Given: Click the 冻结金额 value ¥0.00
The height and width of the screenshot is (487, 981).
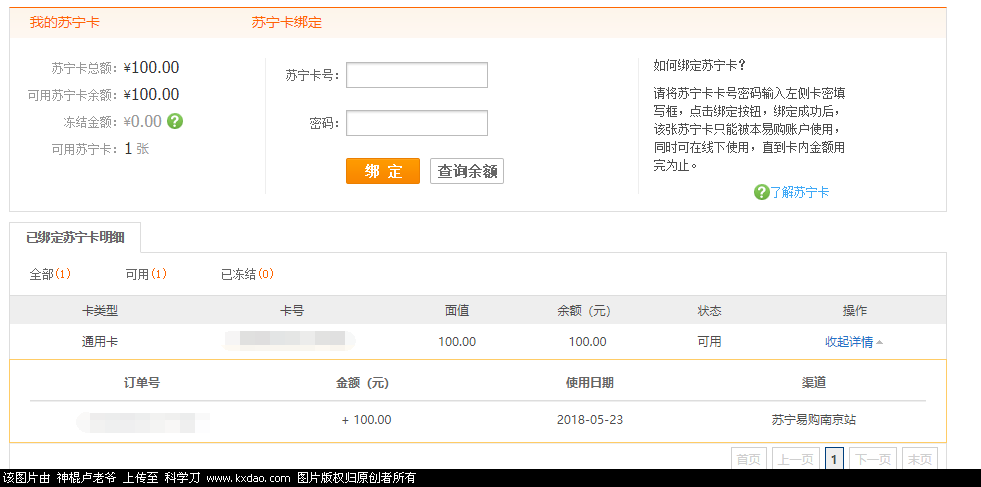Looking at the screenshot, I should point(143,121).
